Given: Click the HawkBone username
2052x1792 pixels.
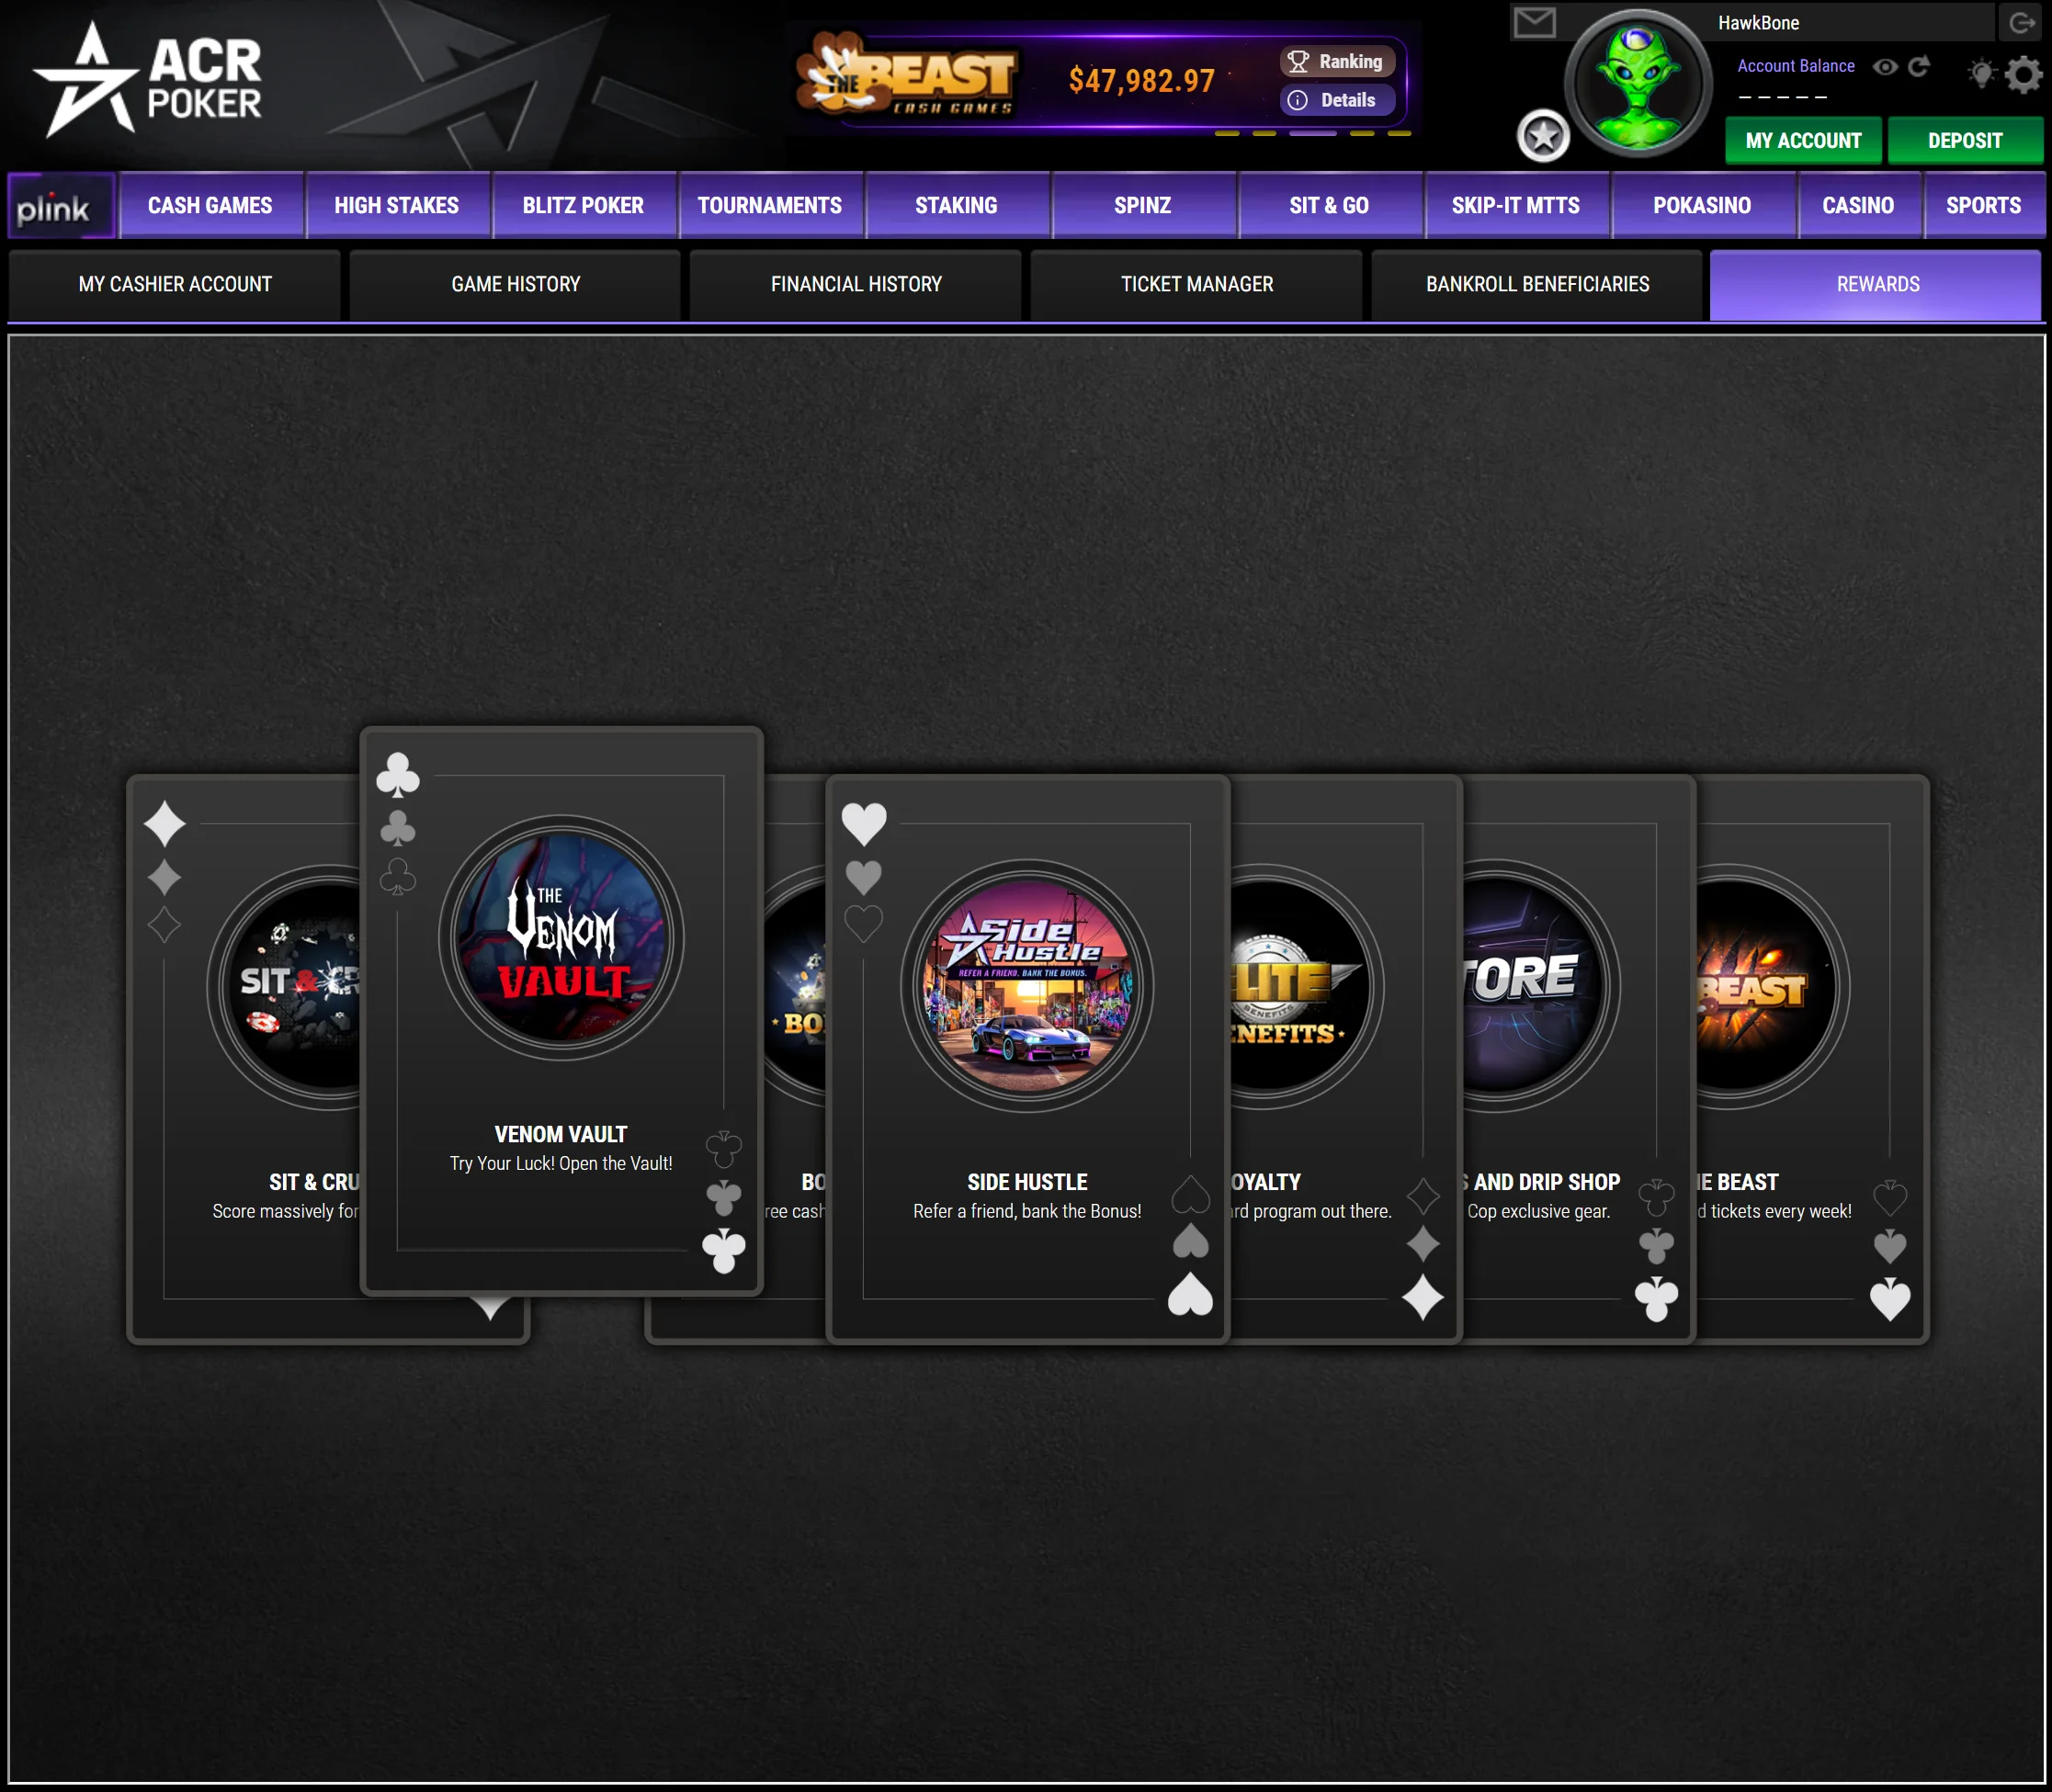Looking at the screenshot, I should (x=1759, y=23).
